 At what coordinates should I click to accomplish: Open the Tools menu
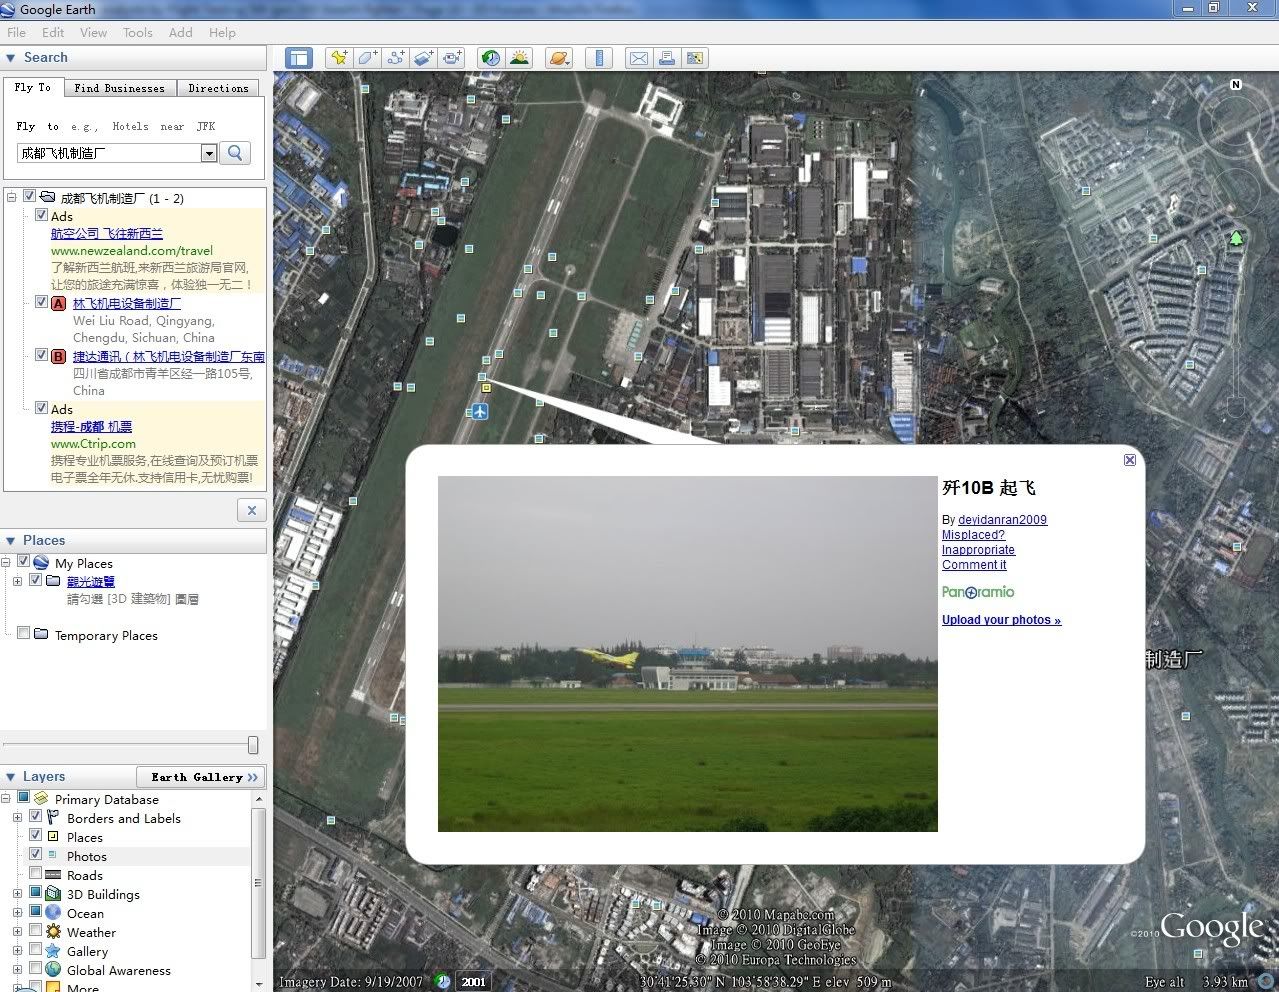(137, 32)
